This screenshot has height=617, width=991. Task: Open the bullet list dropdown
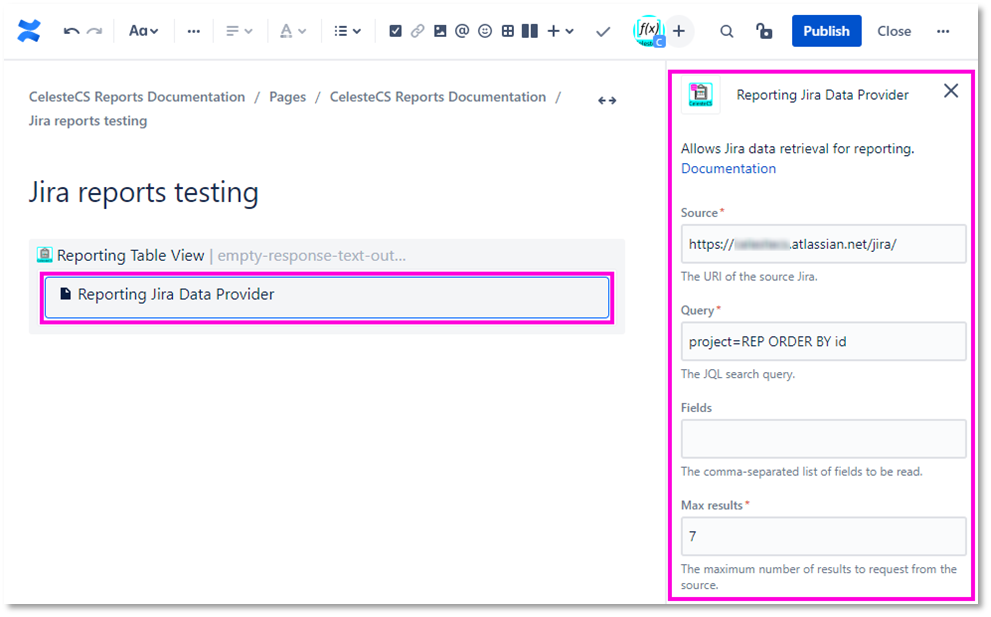pyautogui.click(x=347, y=31)
